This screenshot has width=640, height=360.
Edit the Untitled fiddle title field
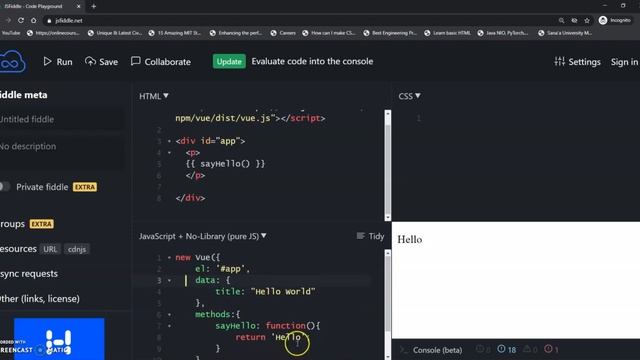click(x=61, y=119)
